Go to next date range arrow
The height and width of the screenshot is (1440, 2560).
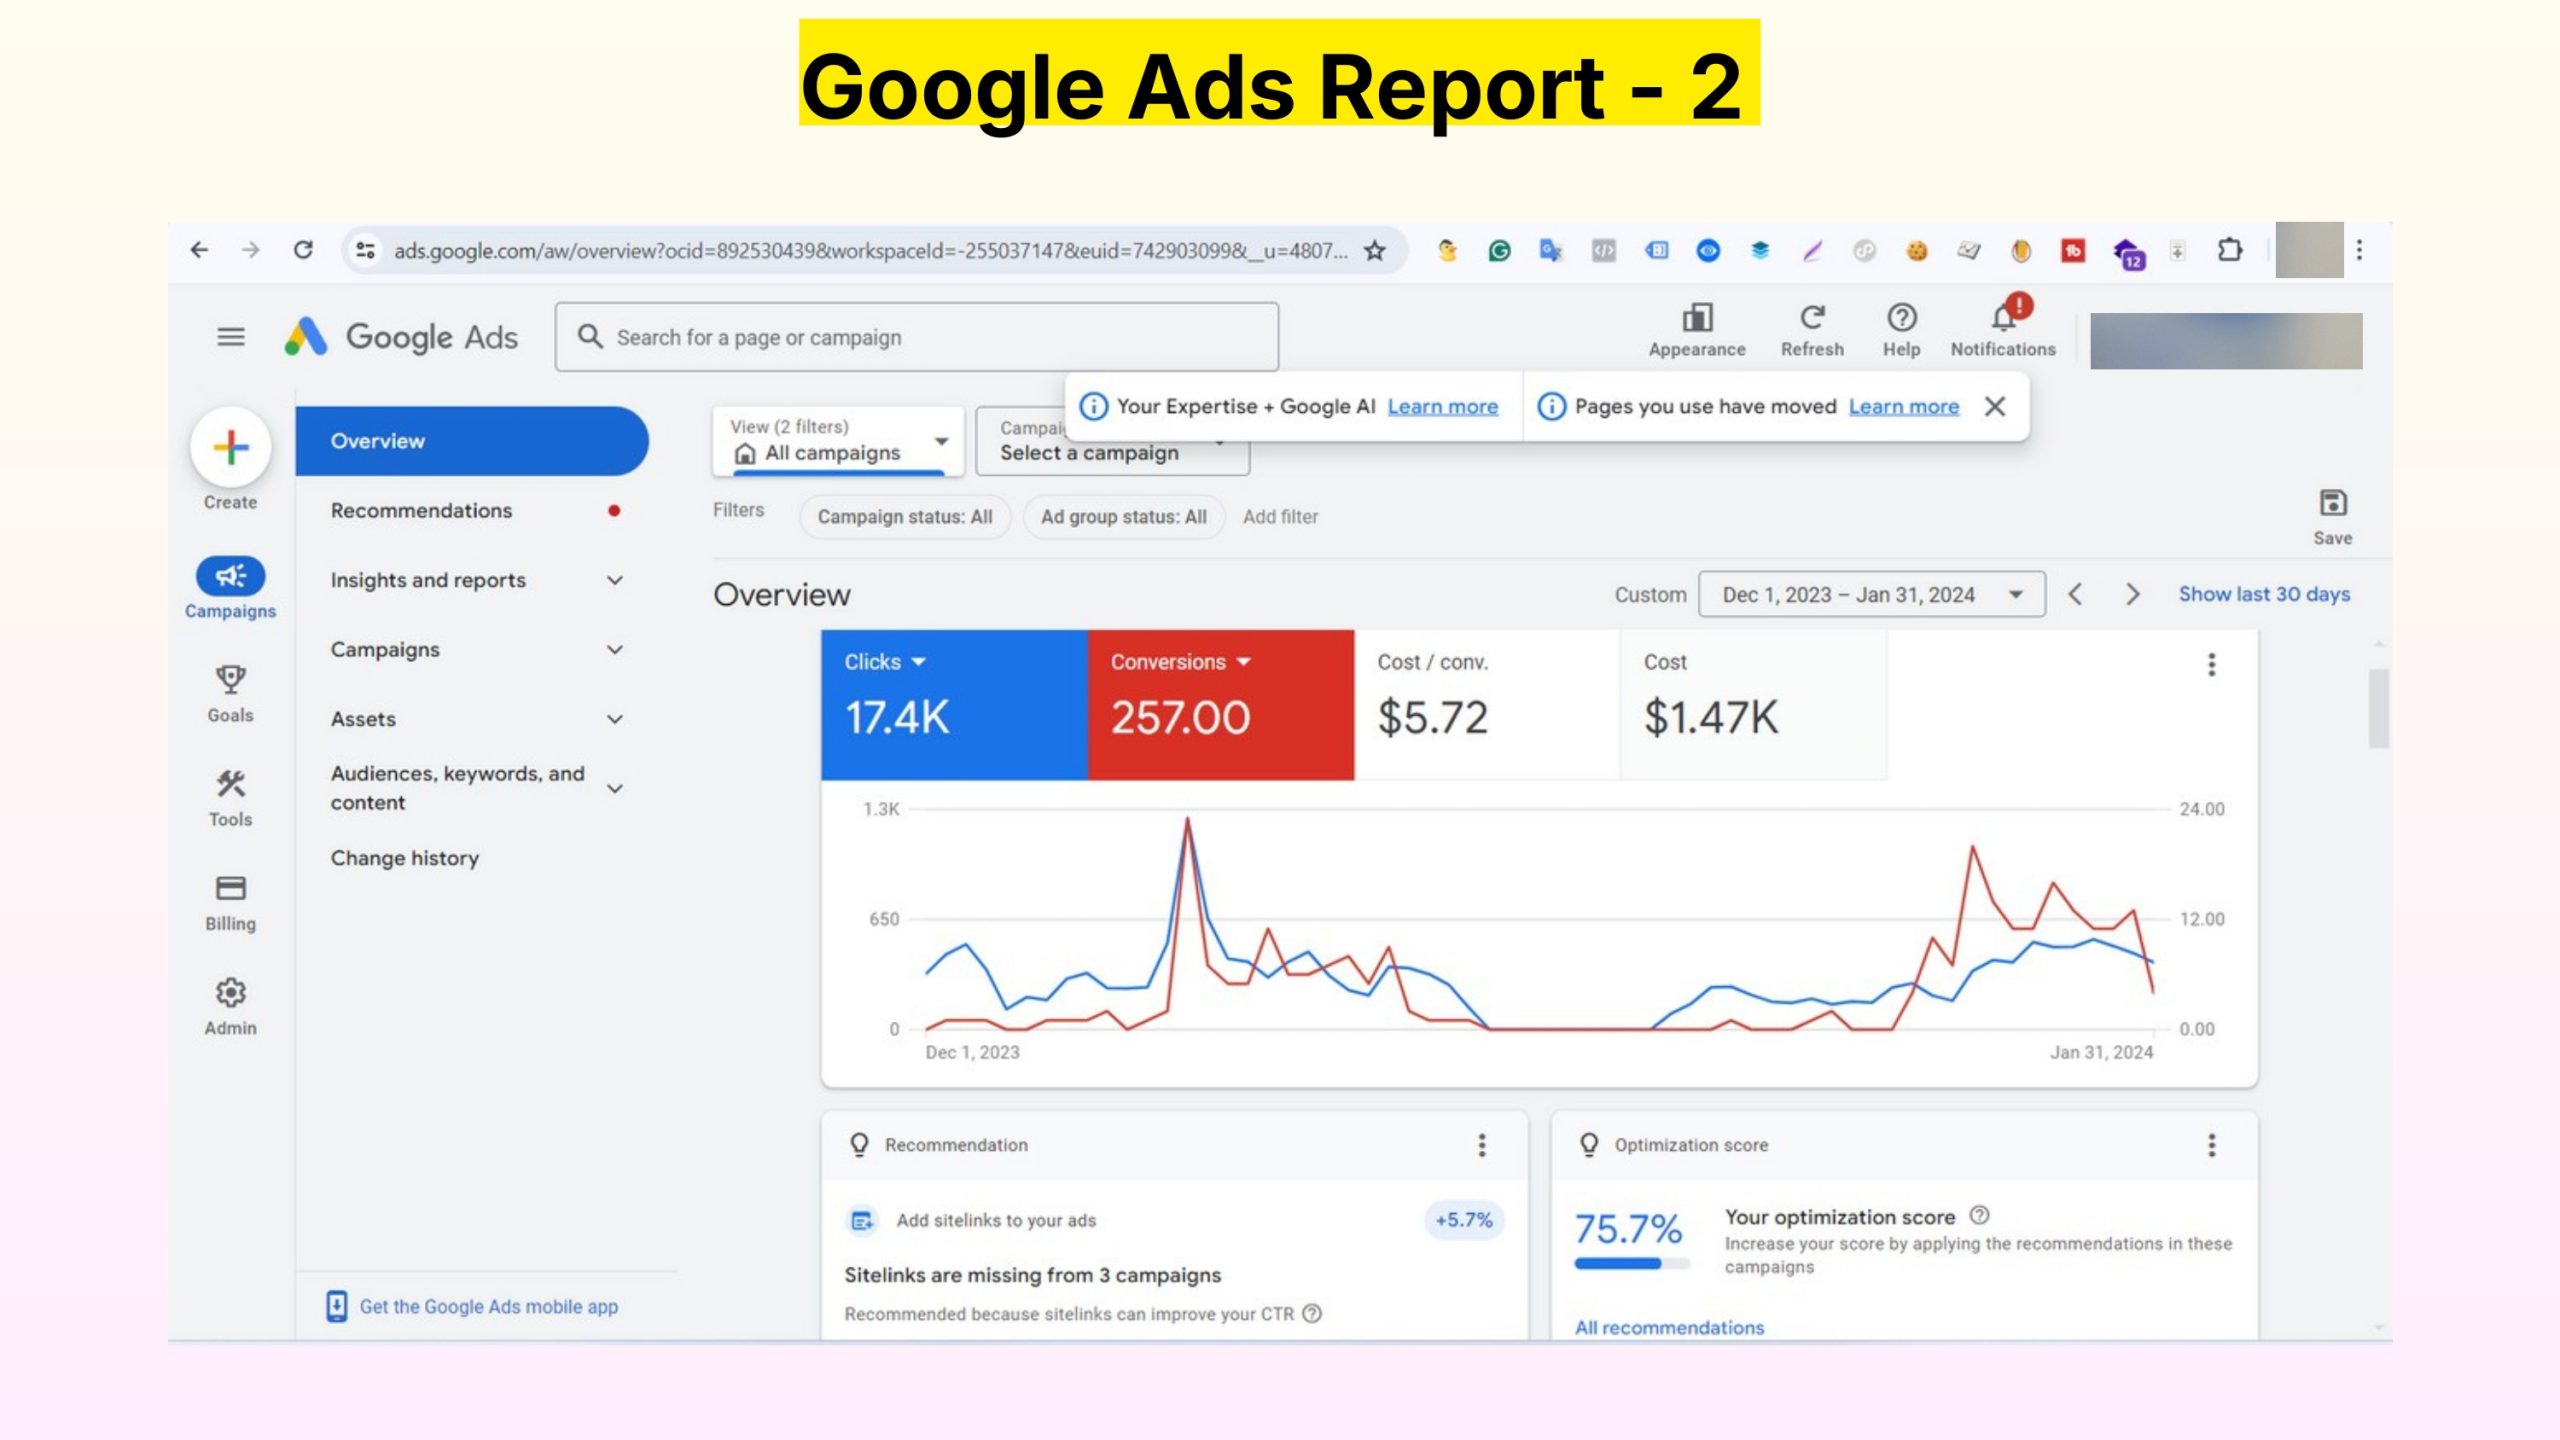(2132, 595)
